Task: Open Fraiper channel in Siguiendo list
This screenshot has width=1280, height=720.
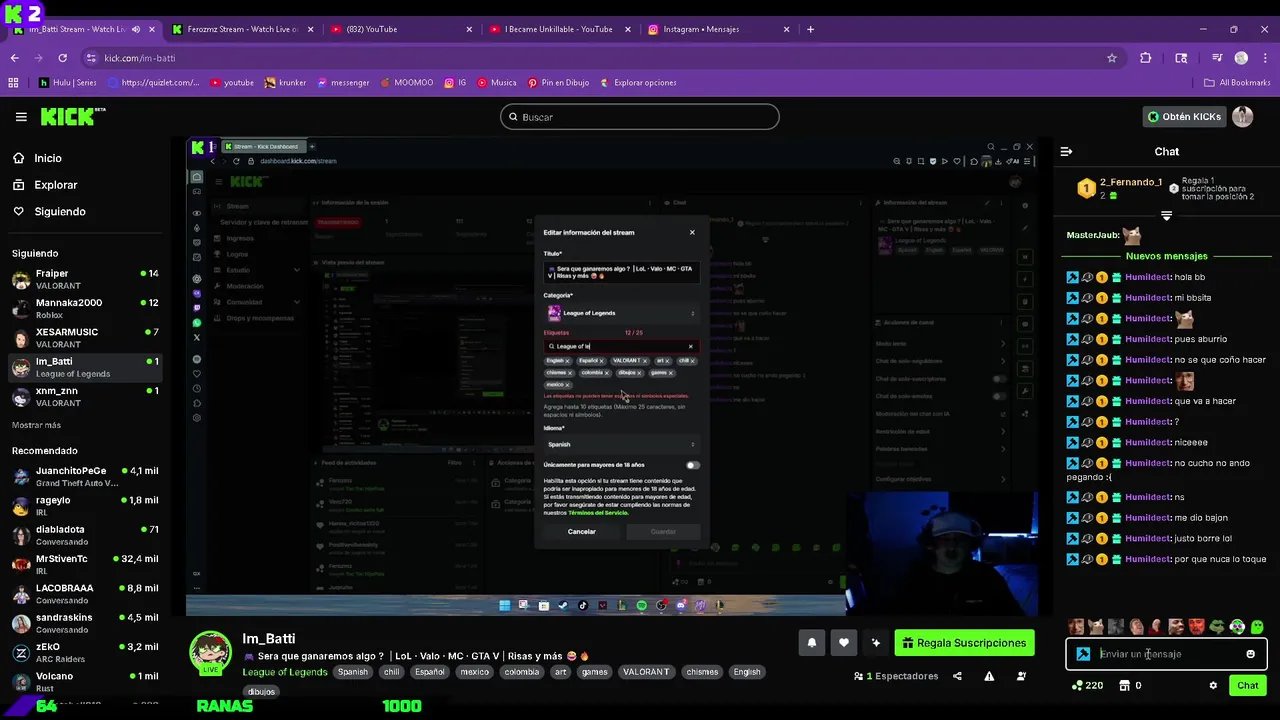Action: click(84, 279)
